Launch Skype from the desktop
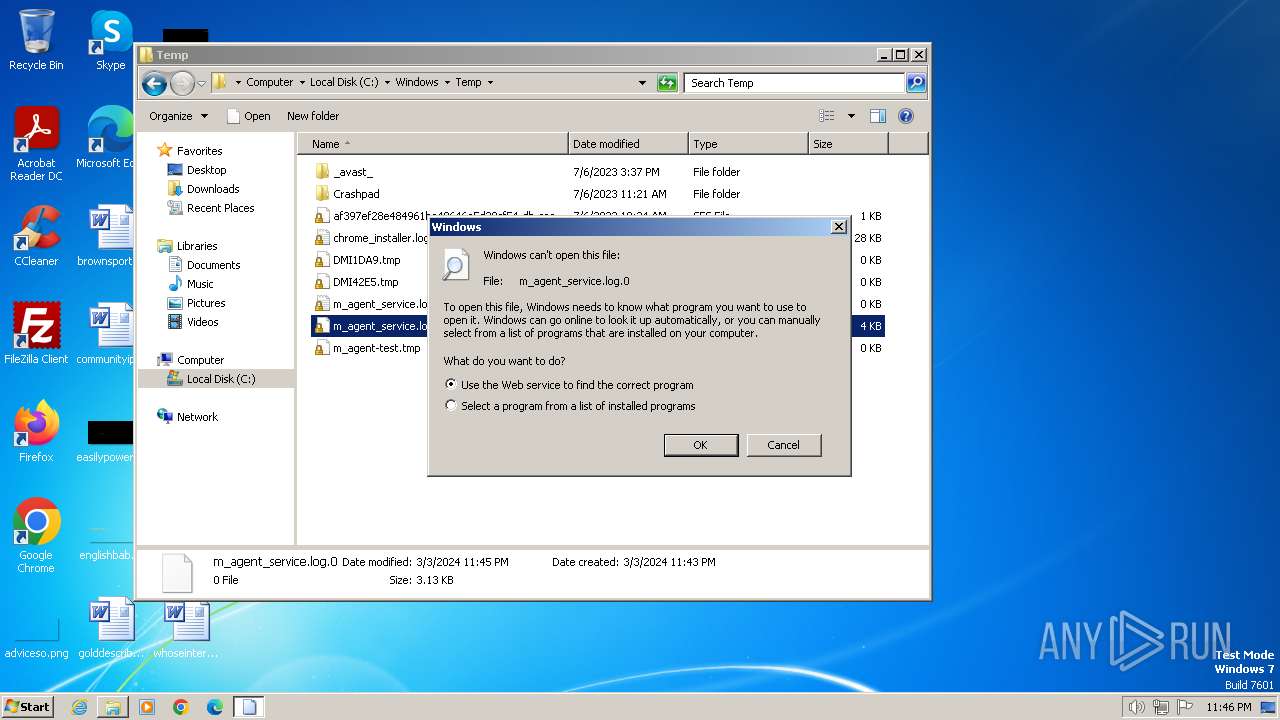Screen dimensions: 1280x720 pos(110,40)
